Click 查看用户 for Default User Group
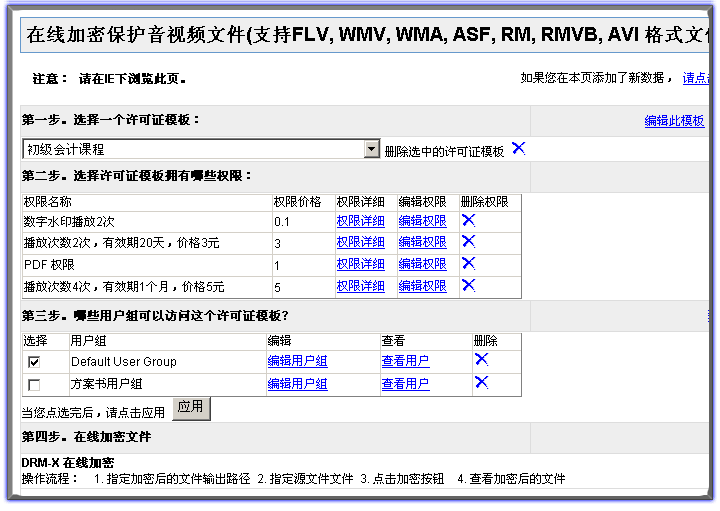Screen dimensions: 720x511 click(x=405, y=362)
